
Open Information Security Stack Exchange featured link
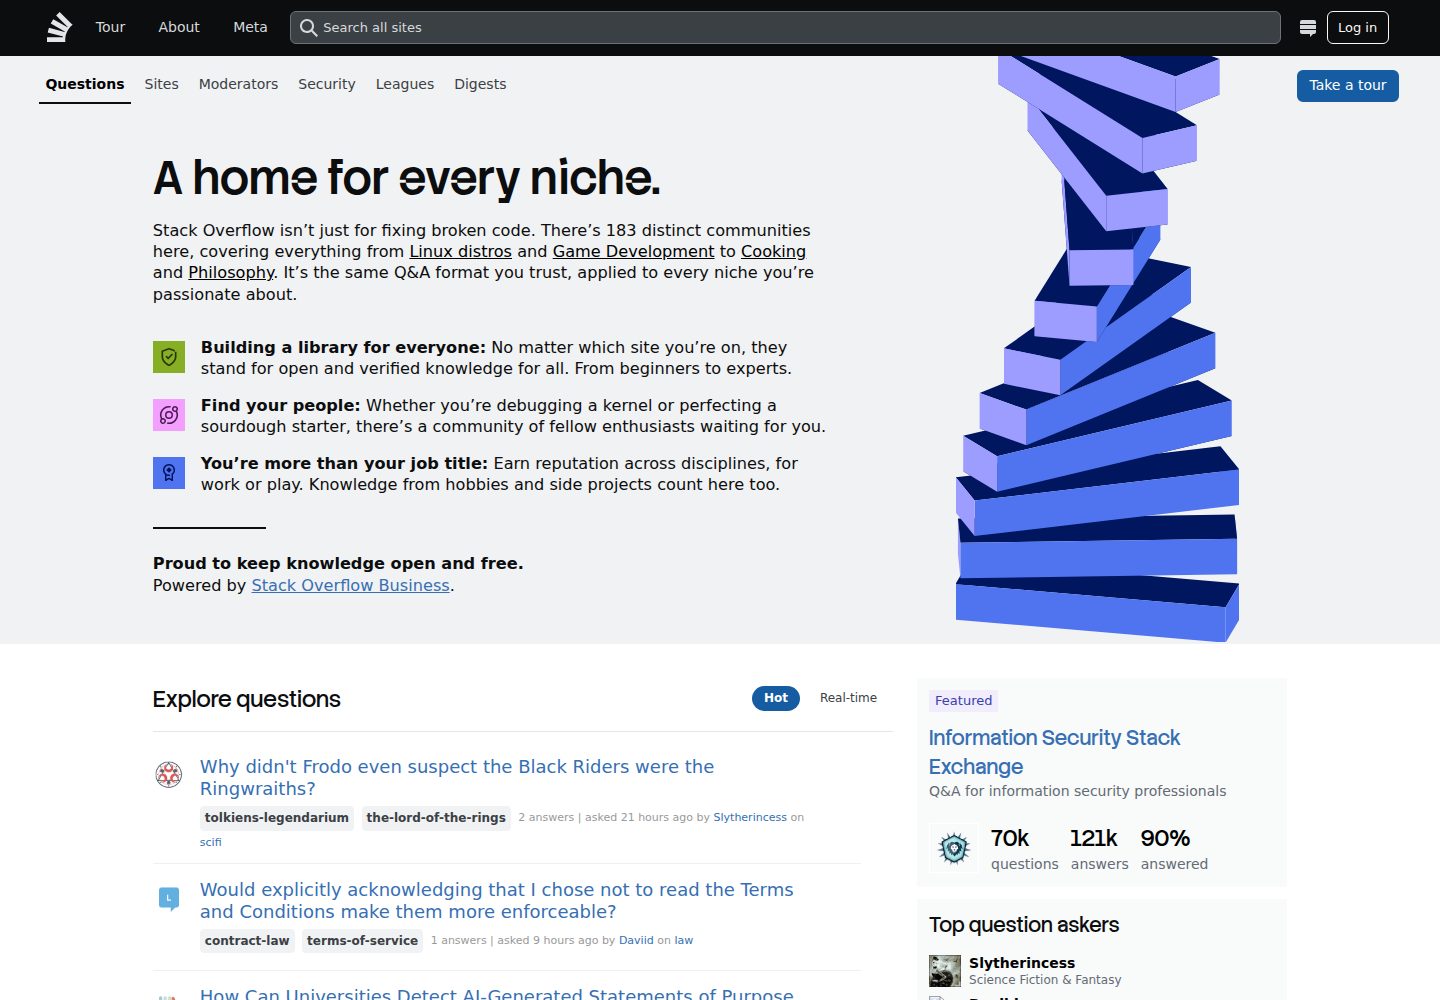point(1054,752)
